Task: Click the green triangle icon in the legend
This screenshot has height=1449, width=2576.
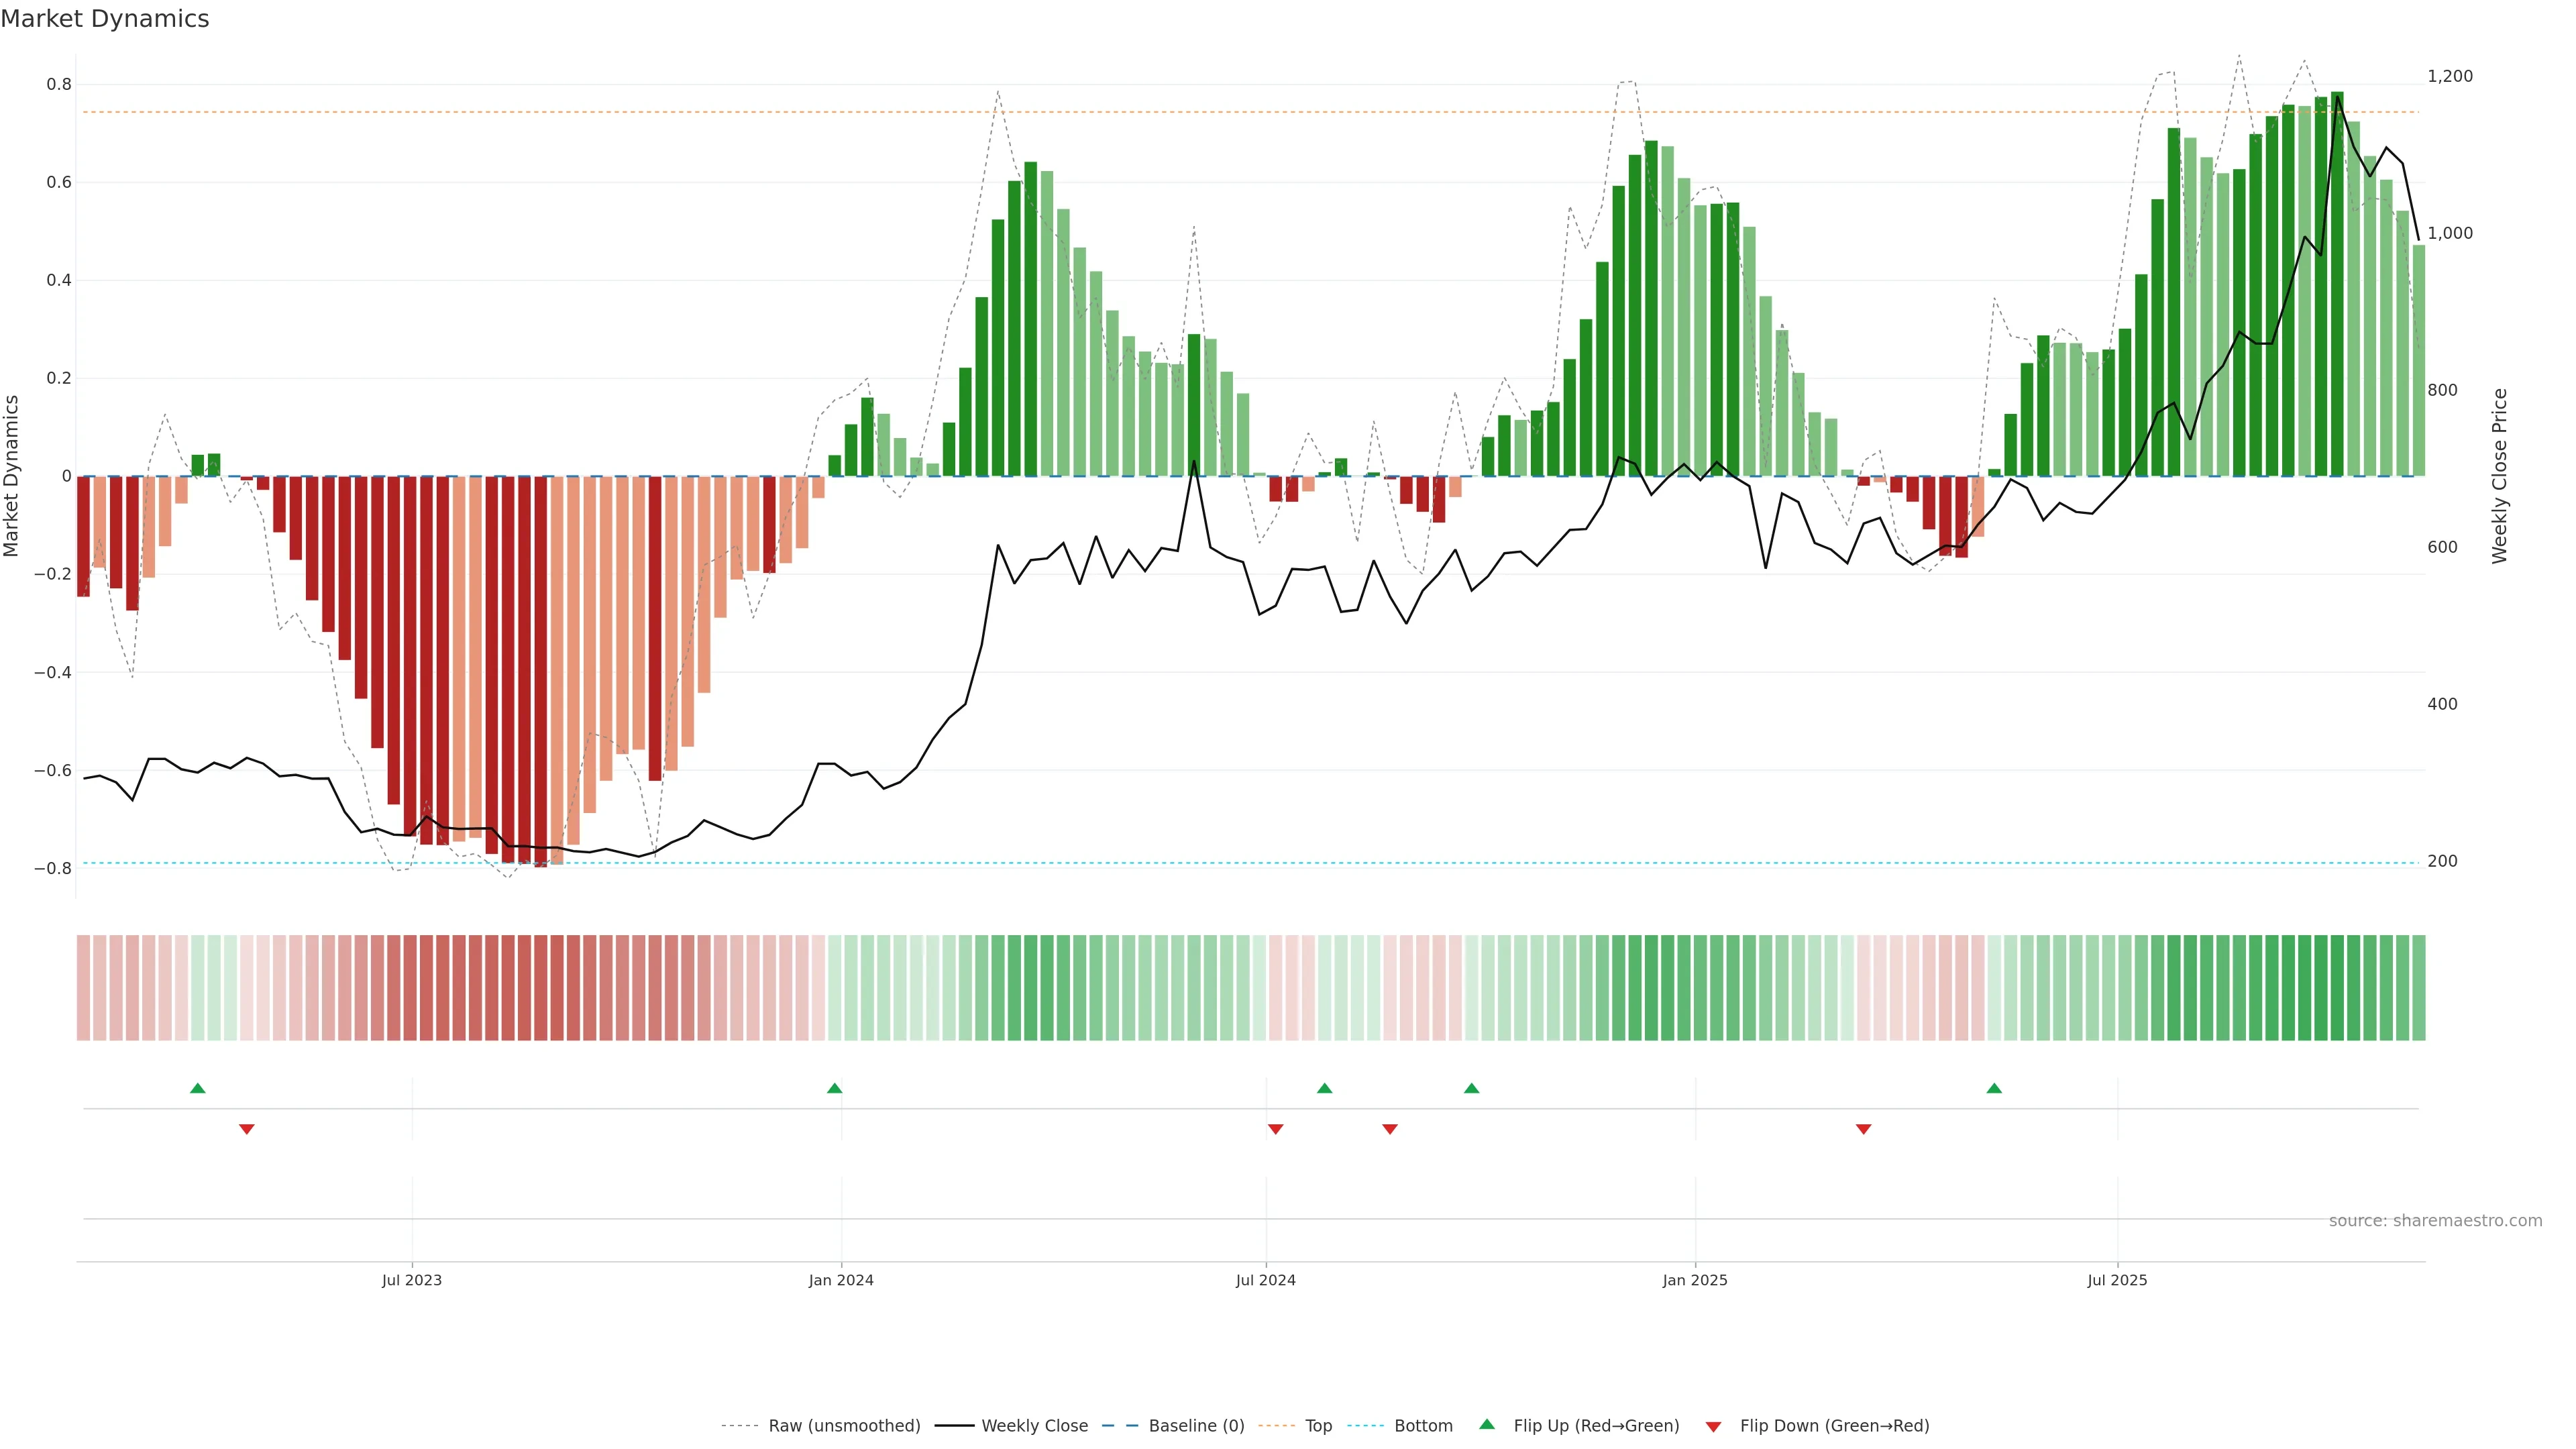Action: 1487,1424
